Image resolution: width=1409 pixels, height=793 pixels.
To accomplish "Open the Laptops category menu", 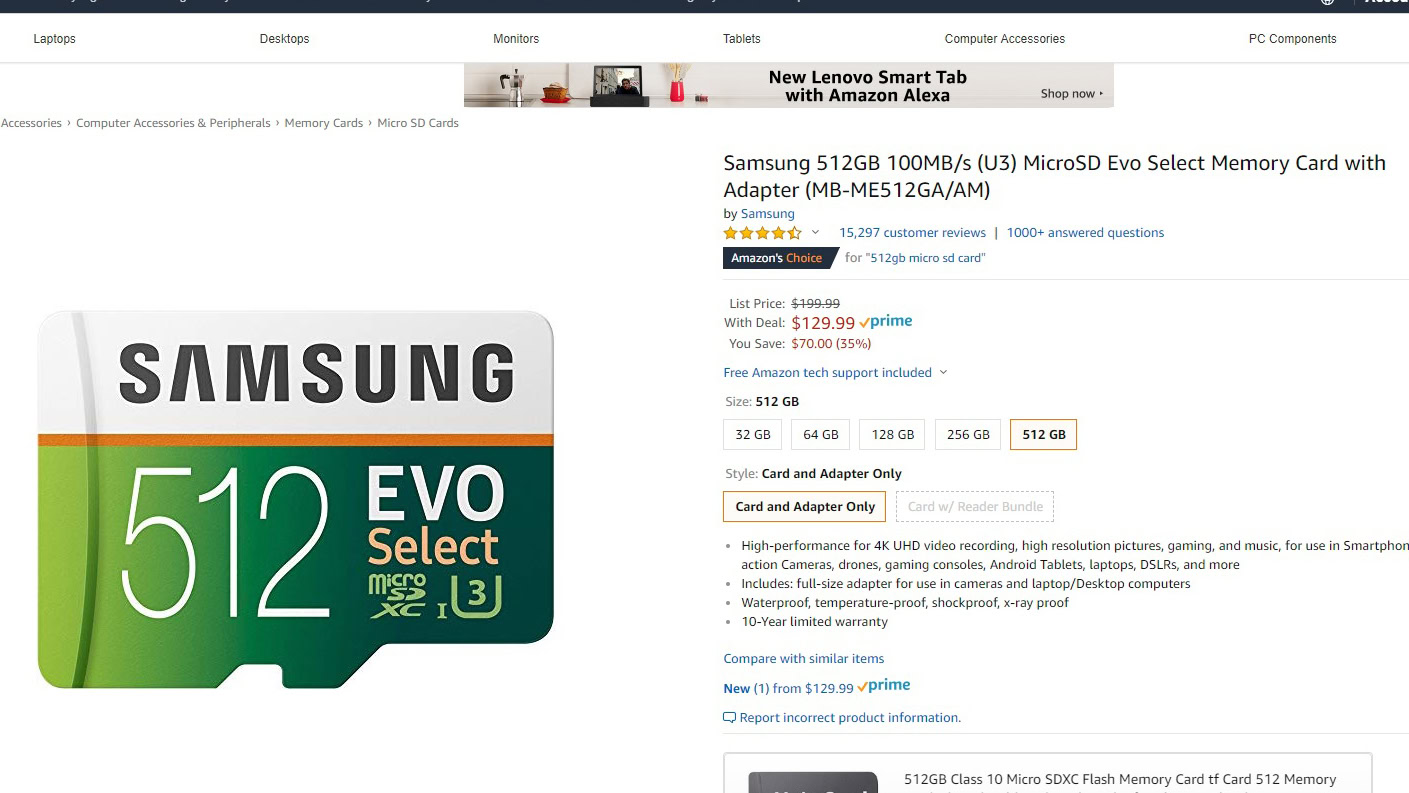I will click(x=54, y=39).
